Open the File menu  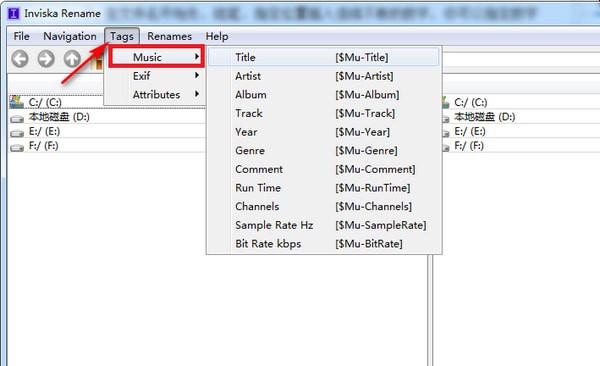[21, 36]
